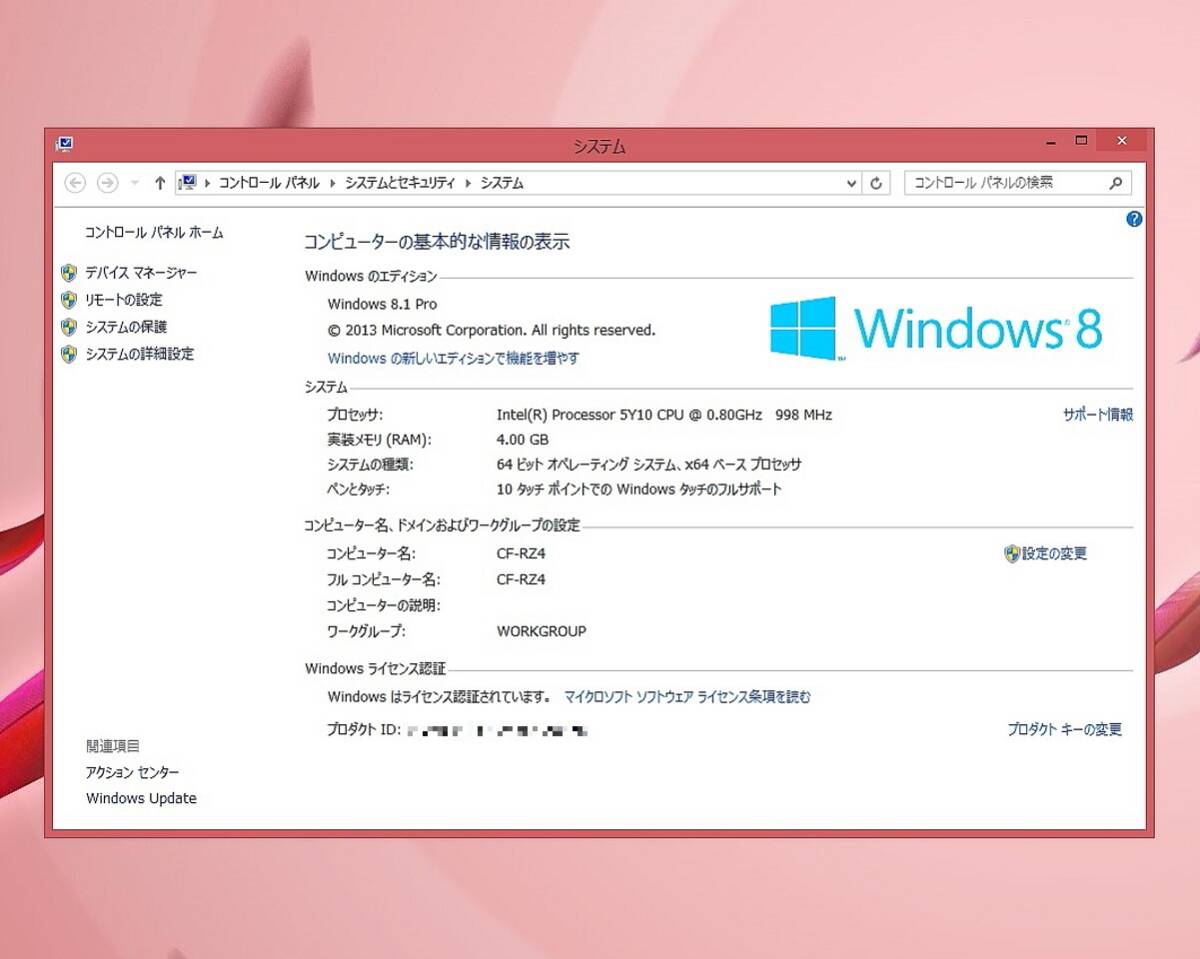Open デバイス マネージャー link
Screen dimensions: 1200x959
141,272
